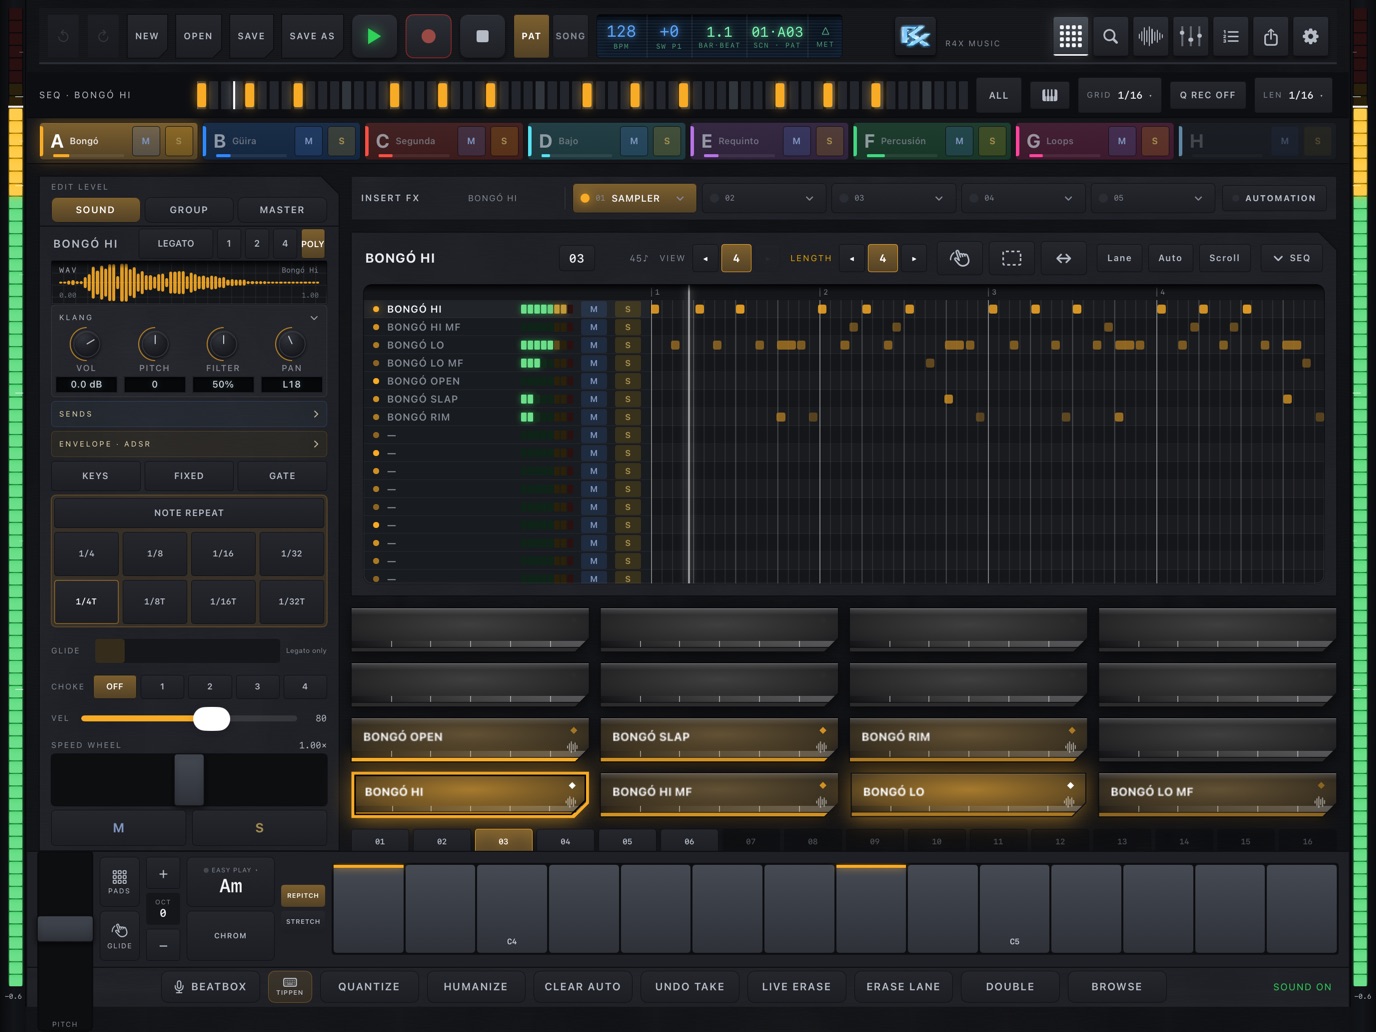Image resolution: width=1376 pixels, height=1032 pixels.
Task: Click the red record button
Action: [x=428, y=36]
